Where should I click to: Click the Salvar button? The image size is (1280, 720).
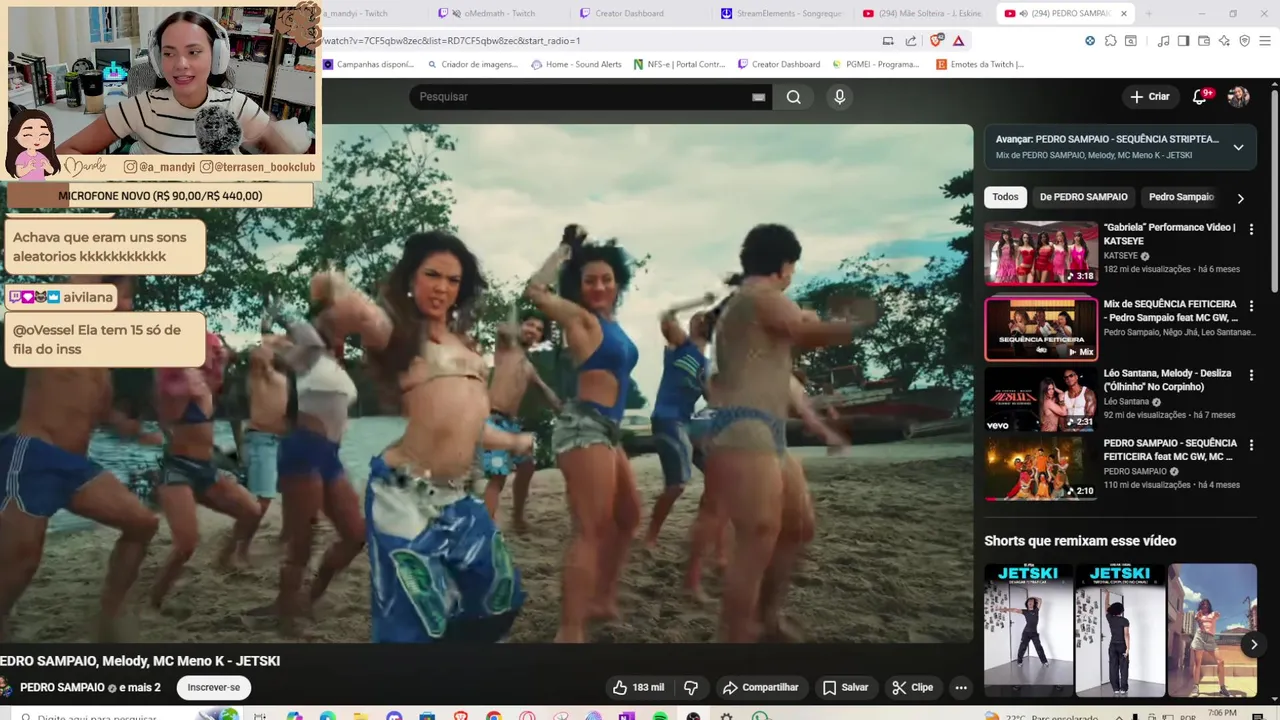[x=845, y=688]
